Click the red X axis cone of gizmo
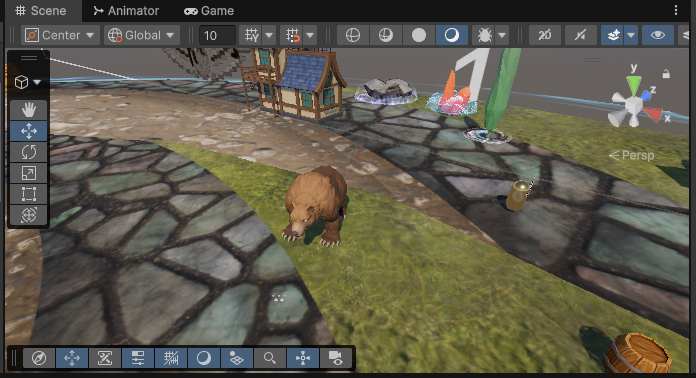 click(x=652, y=114)
